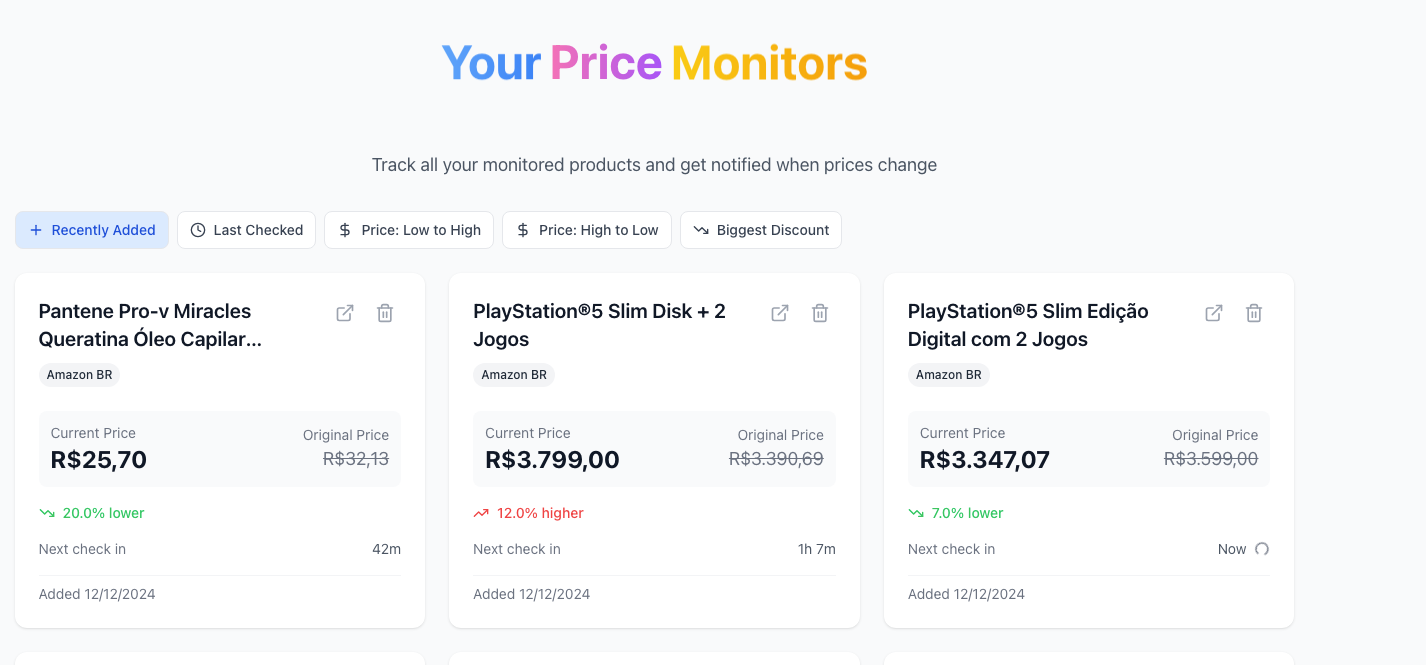Click the red upward trend icon beside 12.0% higher
The image size is (1426, 665).
click(481, 513)
